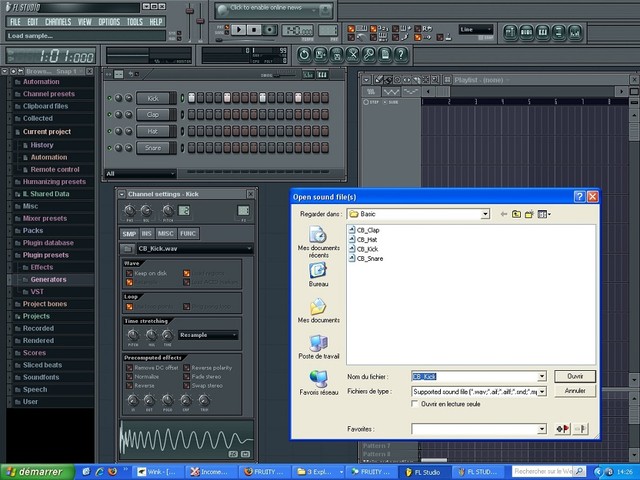Open the Step Sequencer shortcut icon

527,32
